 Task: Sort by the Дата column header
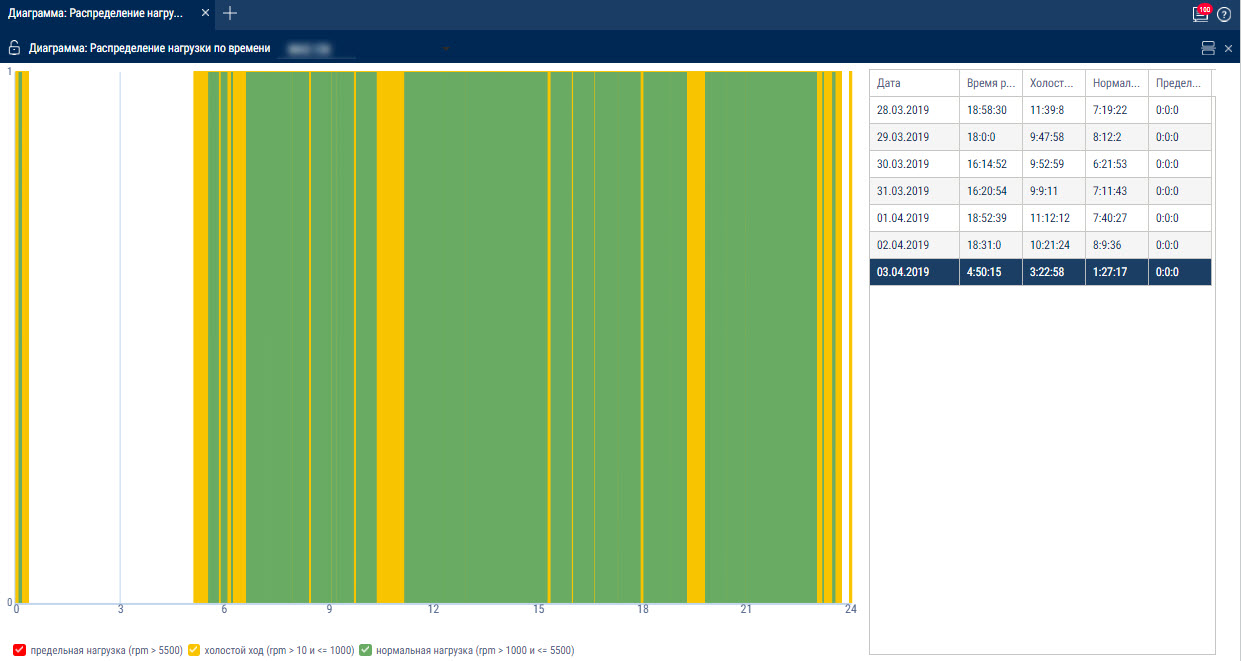pos(913,83)
